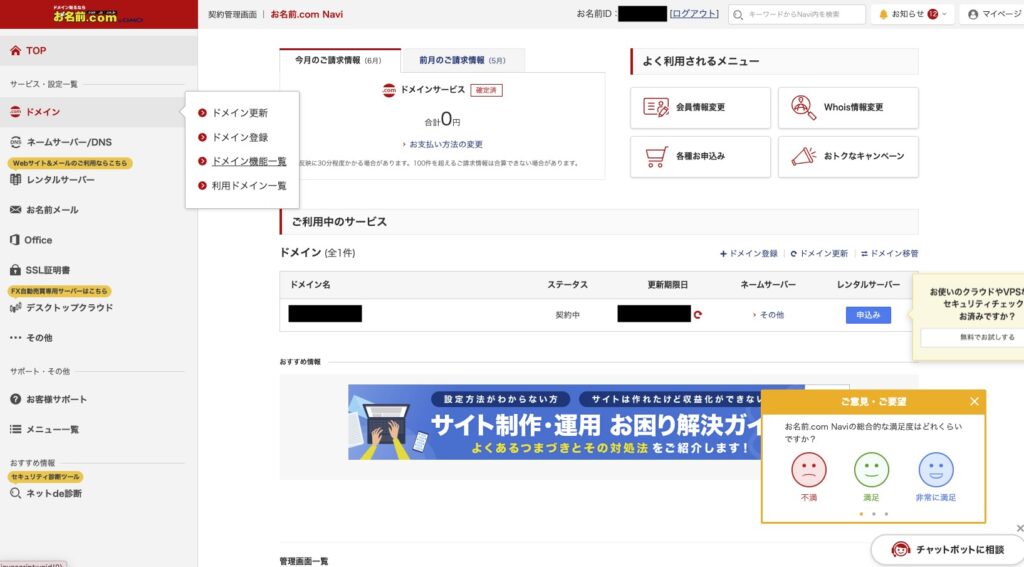Select the 満足 green face rating
This screenshot has width=1024, height=567.
871,470
